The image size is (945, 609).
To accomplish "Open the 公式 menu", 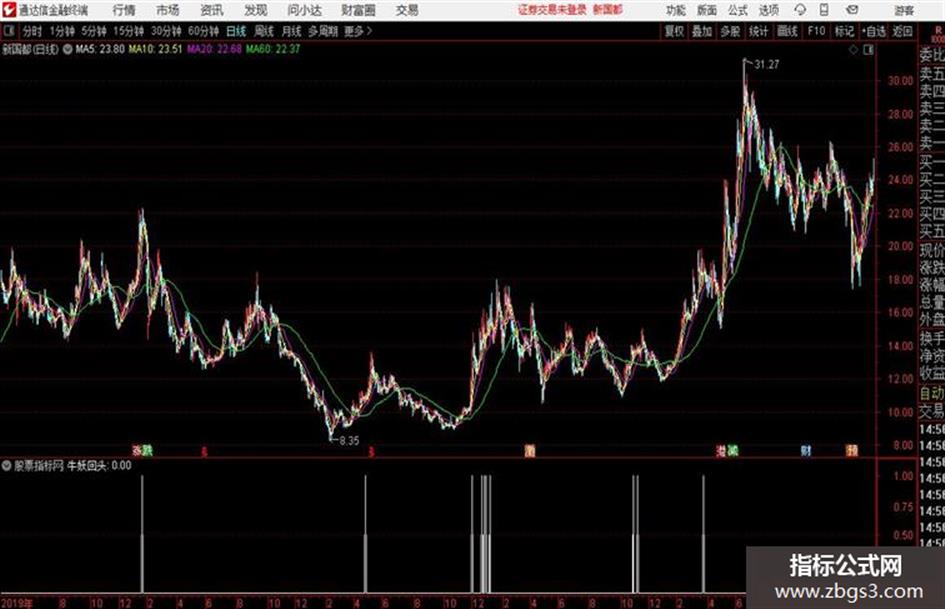I will (737, 10).
